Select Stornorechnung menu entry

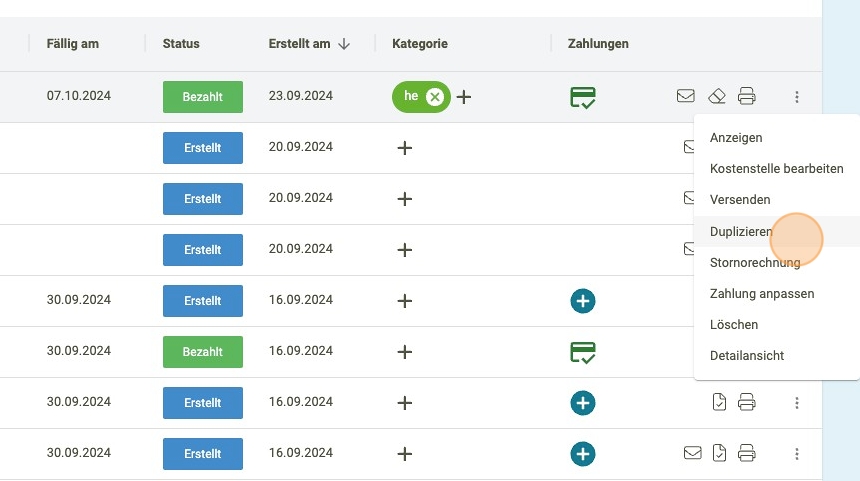755,263
